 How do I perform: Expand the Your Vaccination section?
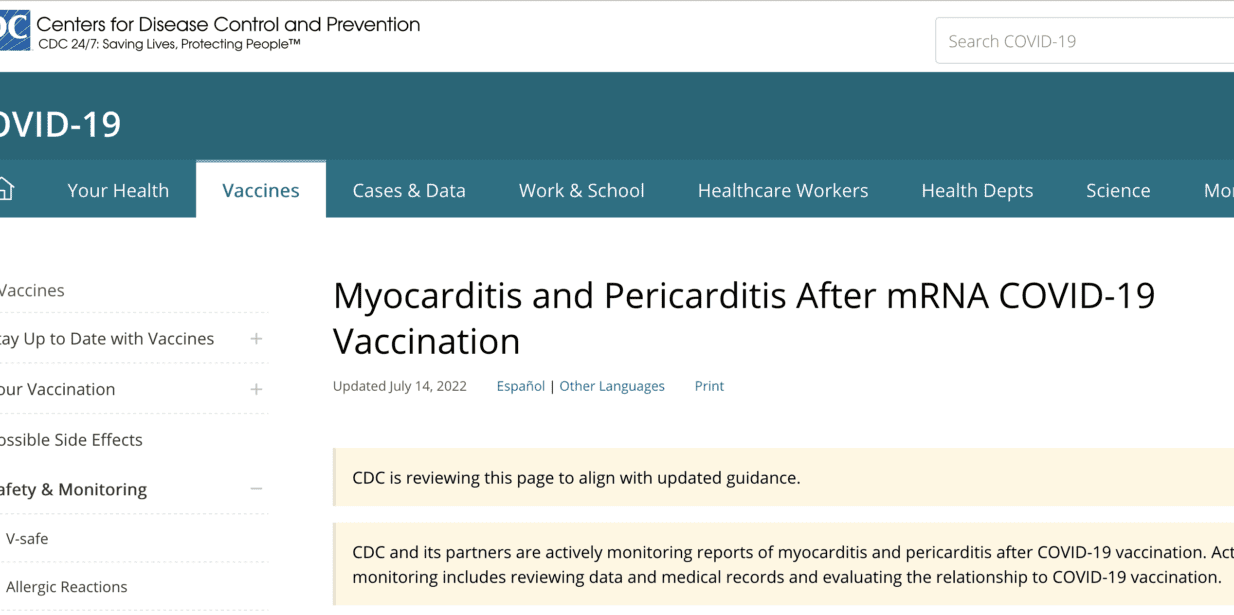[256, 389]
